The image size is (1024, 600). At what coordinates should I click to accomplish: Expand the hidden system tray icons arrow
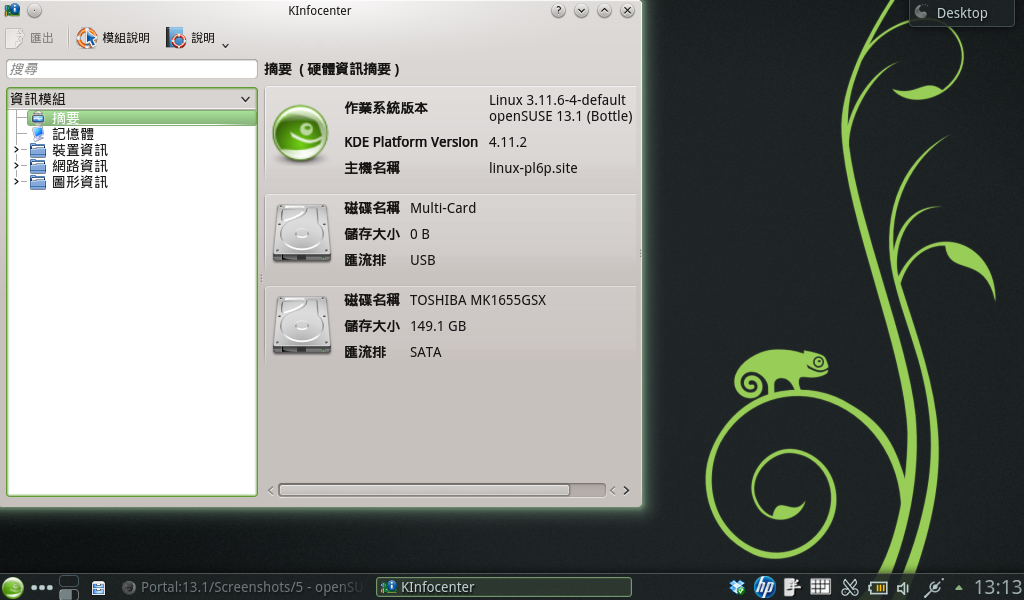click(x=959, y=587)
